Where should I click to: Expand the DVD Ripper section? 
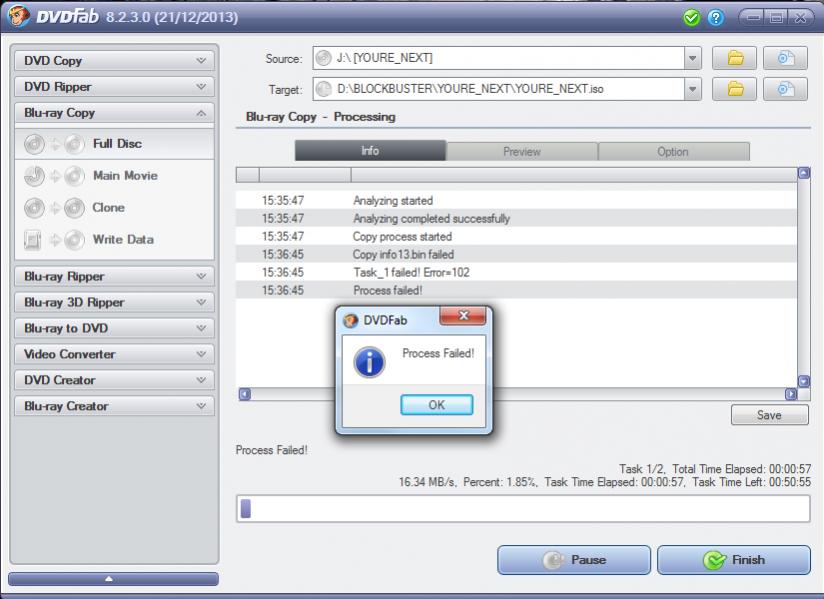click(x=114, y=87)
